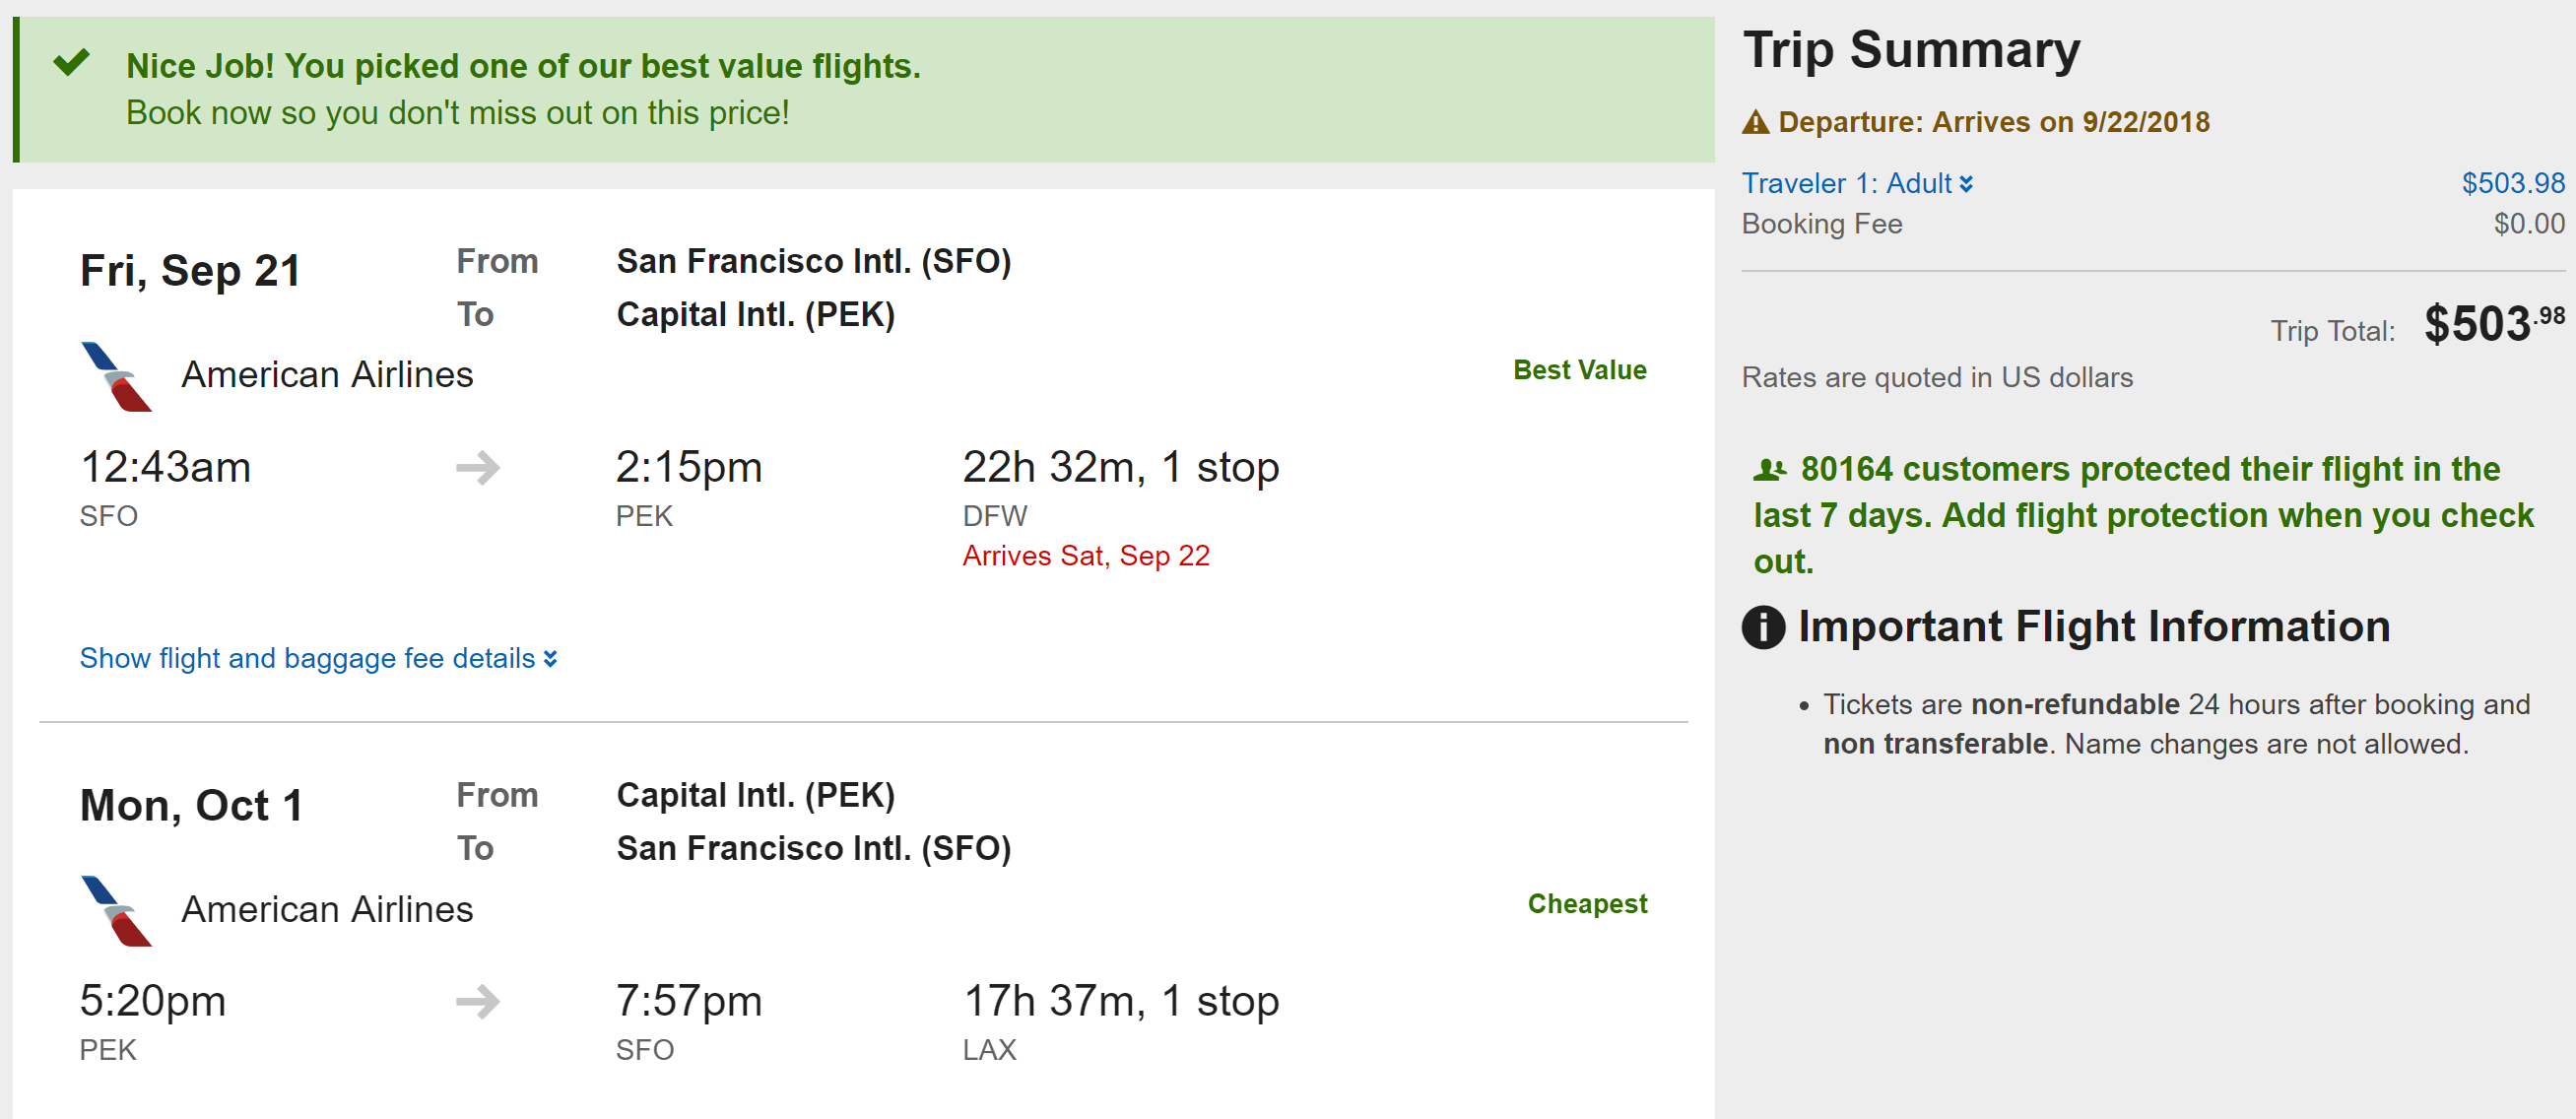Click the green checkmark icon in banner
Image resolution: width=2576 pixels, height=1119 pixels.
pos(72,63)
